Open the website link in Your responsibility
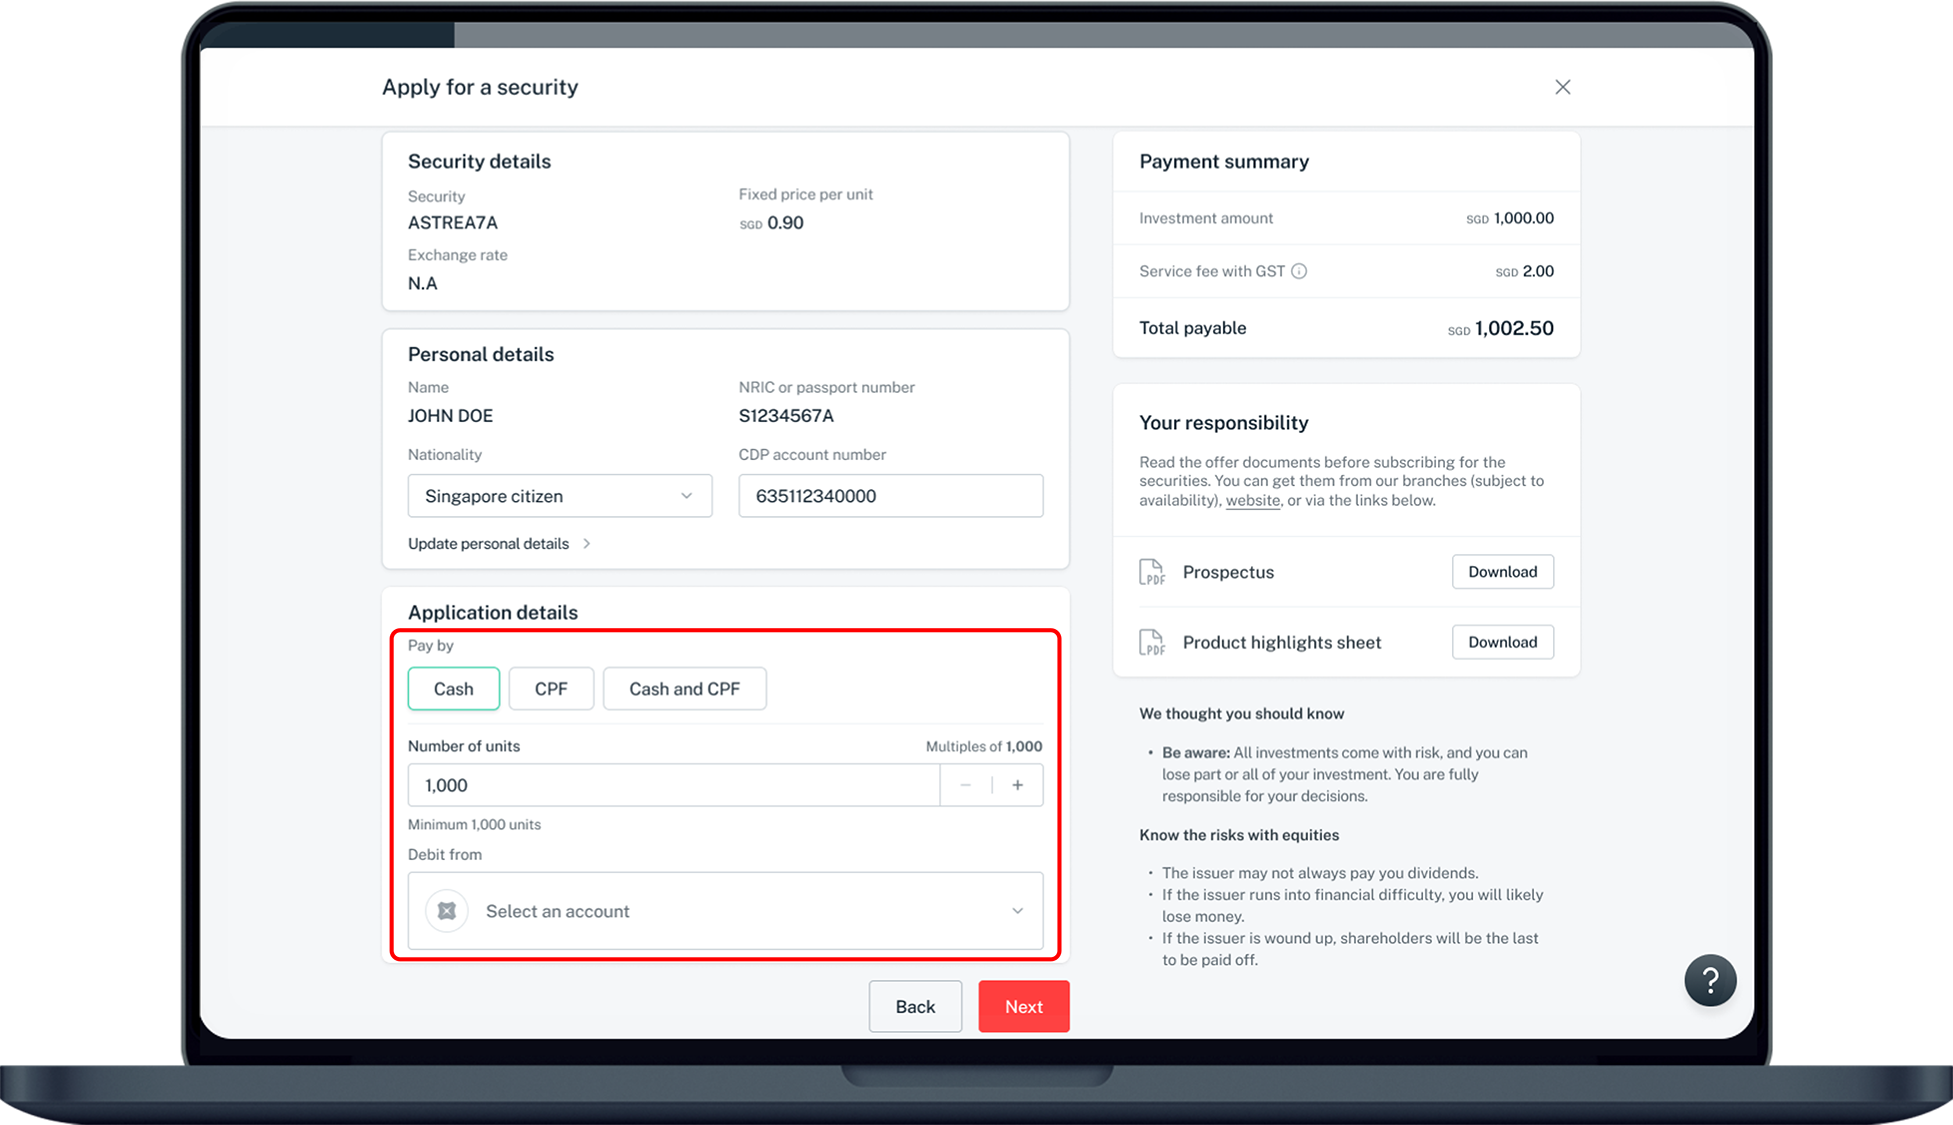This screenshot has width=1953, height=1125. click(x=1252, y=501)
